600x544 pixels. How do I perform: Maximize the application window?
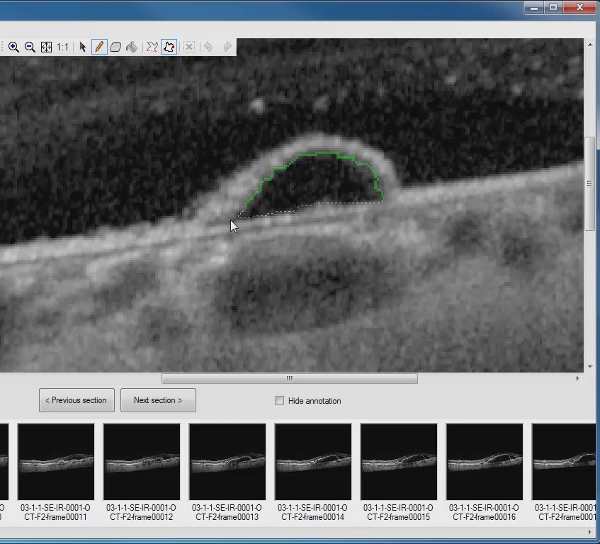553,7
